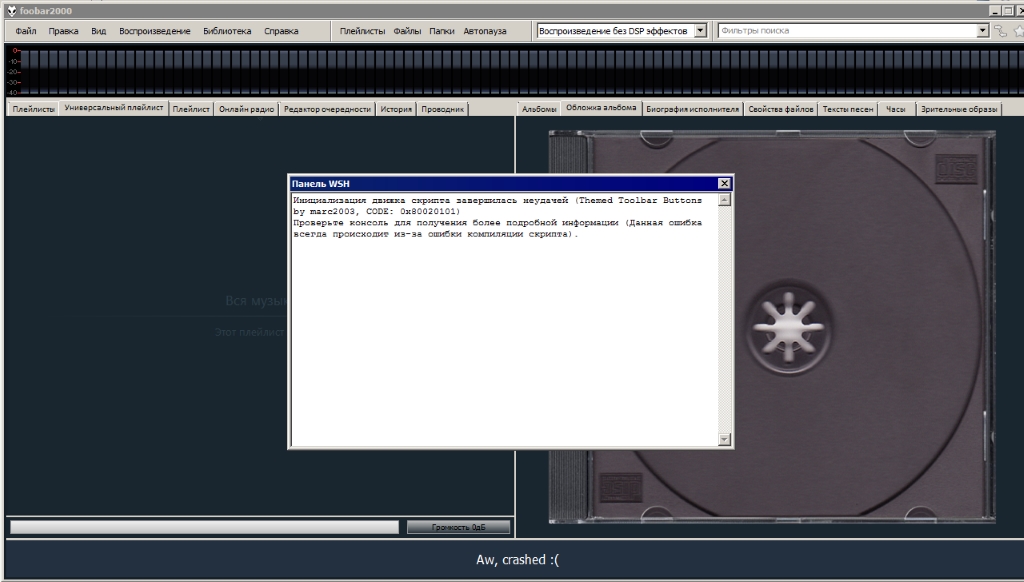Select the Обложка альбома tab
The height and width of the screenshot is (582, 1024).
[601, 108]
